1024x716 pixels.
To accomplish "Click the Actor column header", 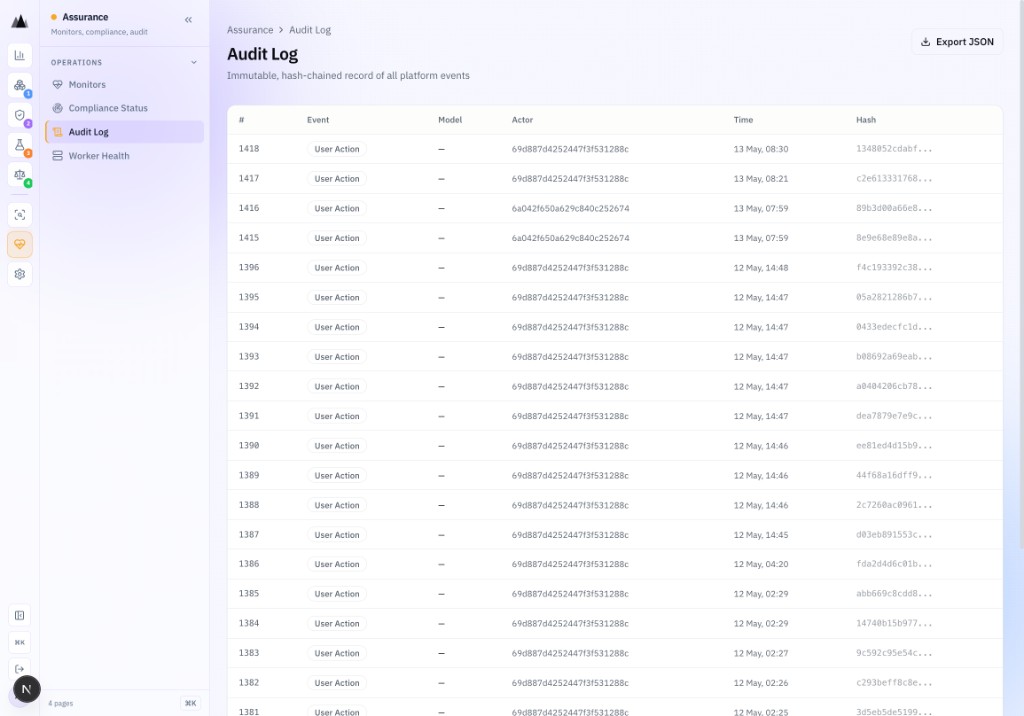I will click(522, 120).
